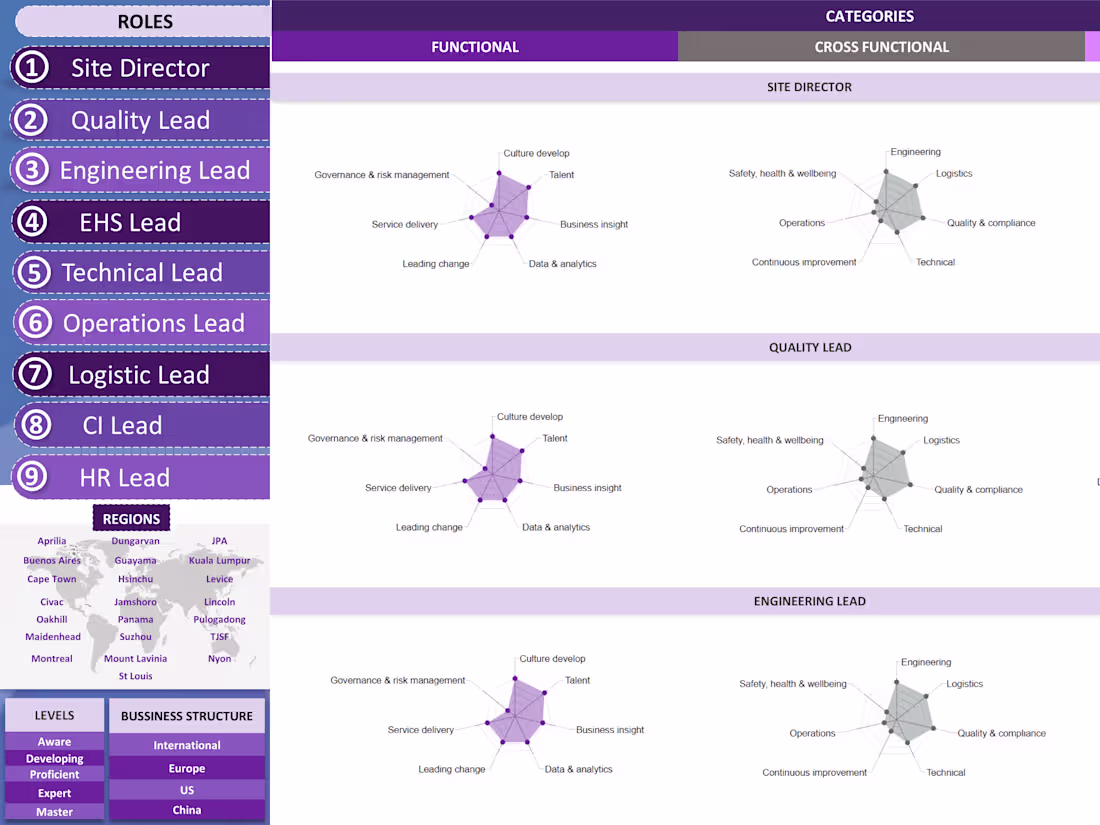Image resolution: width=1100 pixels, height=825 pixels.
Task: Click Site Director functional radar chart
Action: [x=471, y=208]
